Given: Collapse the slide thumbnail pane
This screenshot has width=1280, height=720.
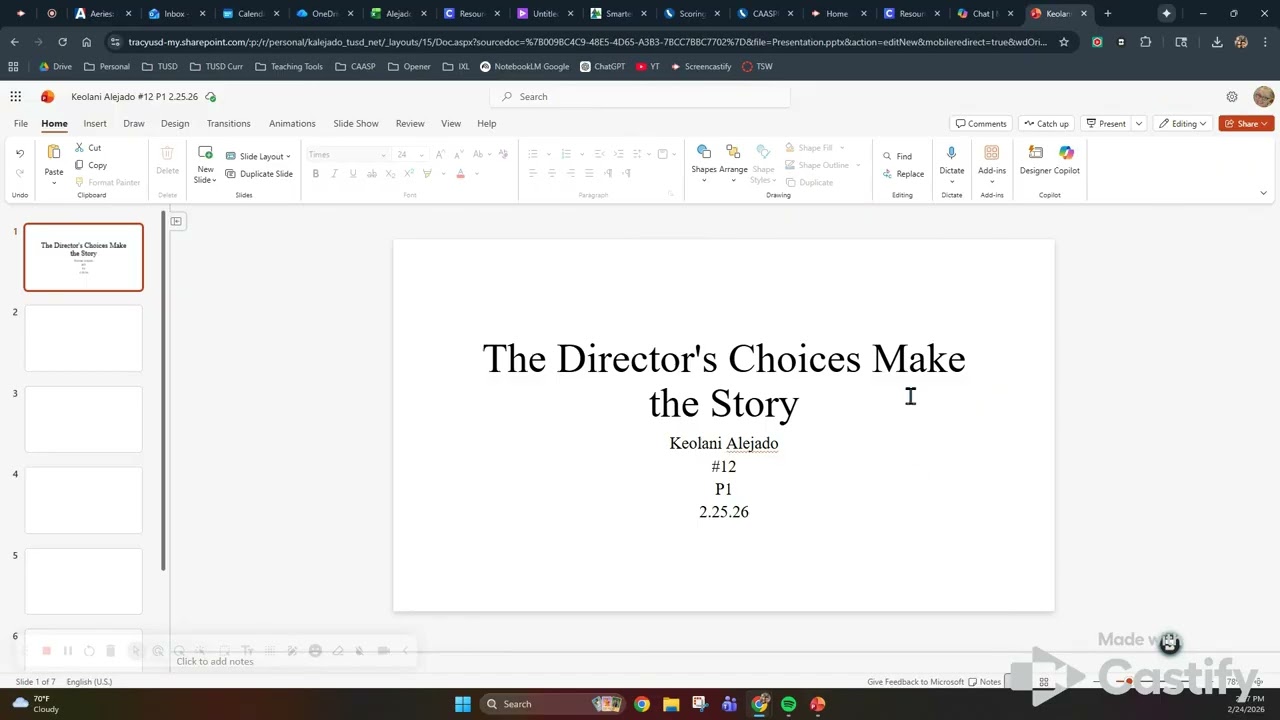Looking at the screenshot, I should pos(176,221).
